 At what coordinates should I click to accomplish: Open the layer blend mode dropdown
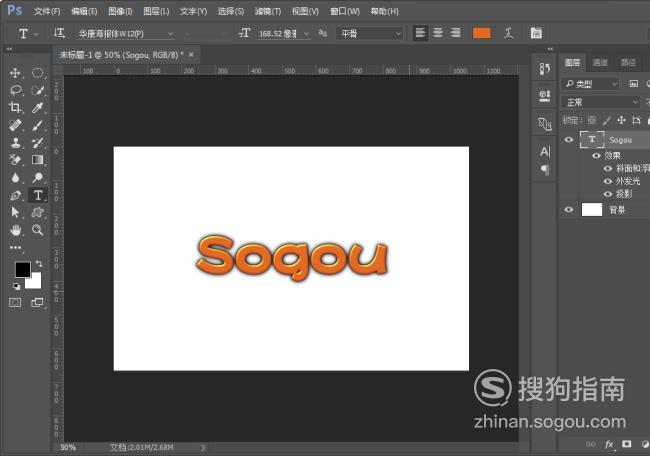coord(601,102)
